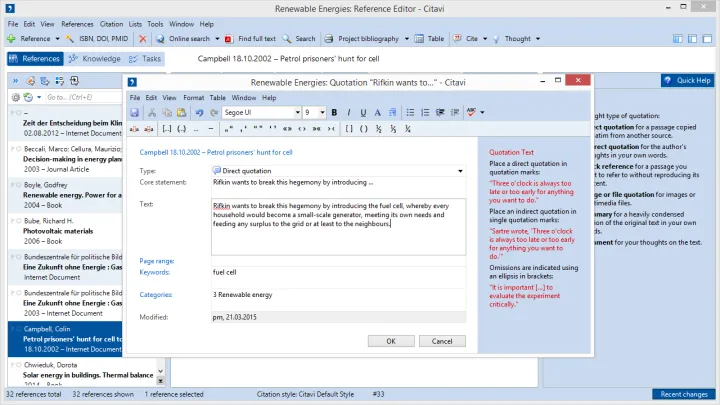Toggle Bold formatting

[x=334, y=112]
